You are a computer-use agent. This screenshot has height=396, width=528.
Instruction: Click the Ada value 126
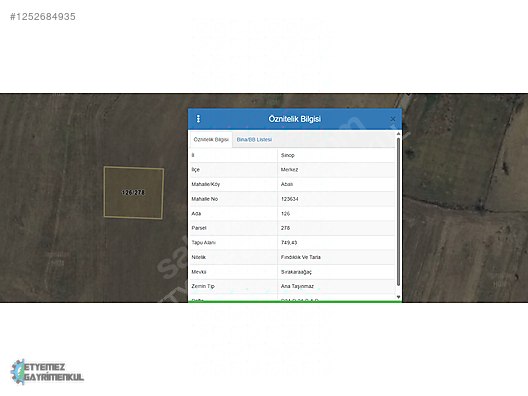point(285,213)
